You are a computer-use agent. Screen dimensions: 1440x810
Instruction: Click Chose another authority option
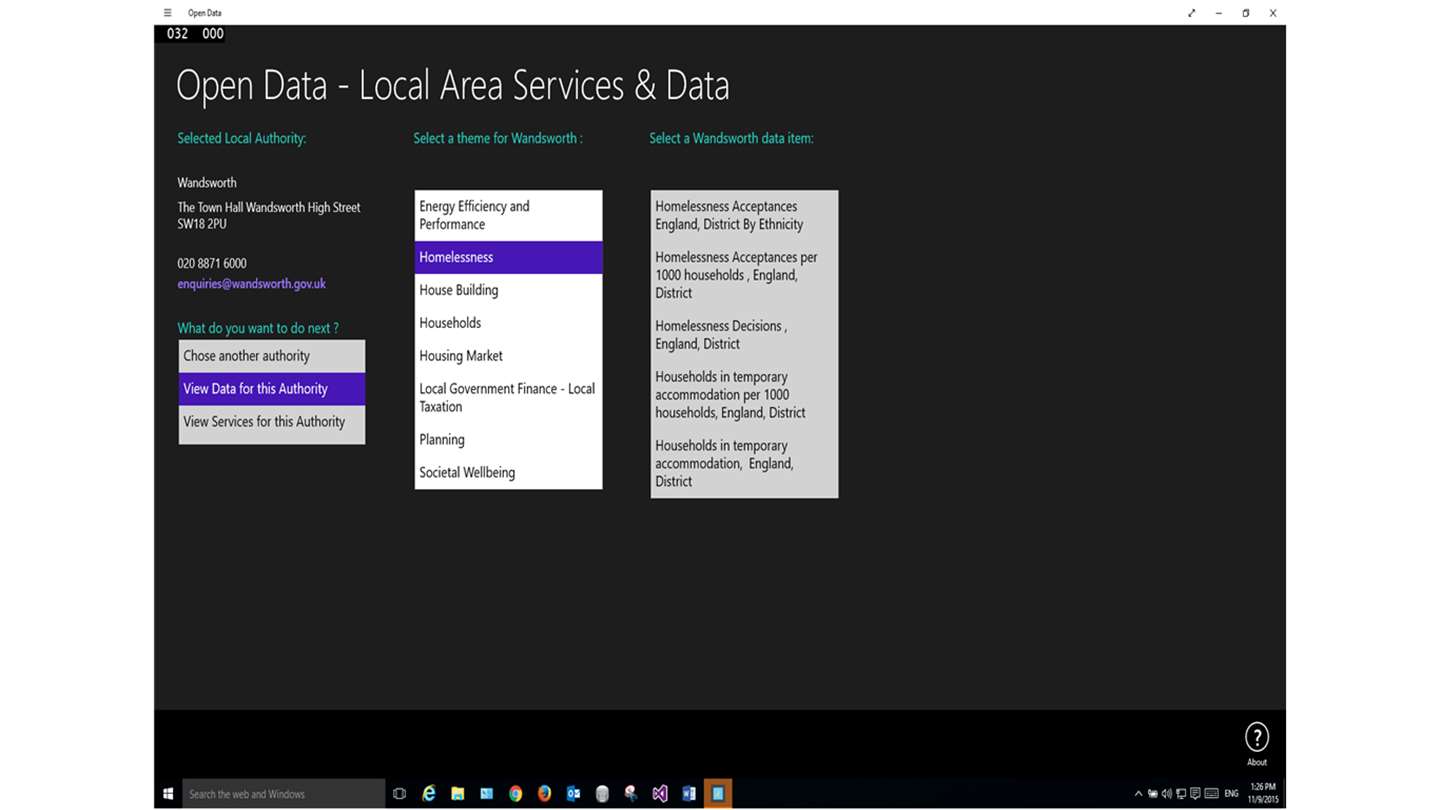[272, 356]
